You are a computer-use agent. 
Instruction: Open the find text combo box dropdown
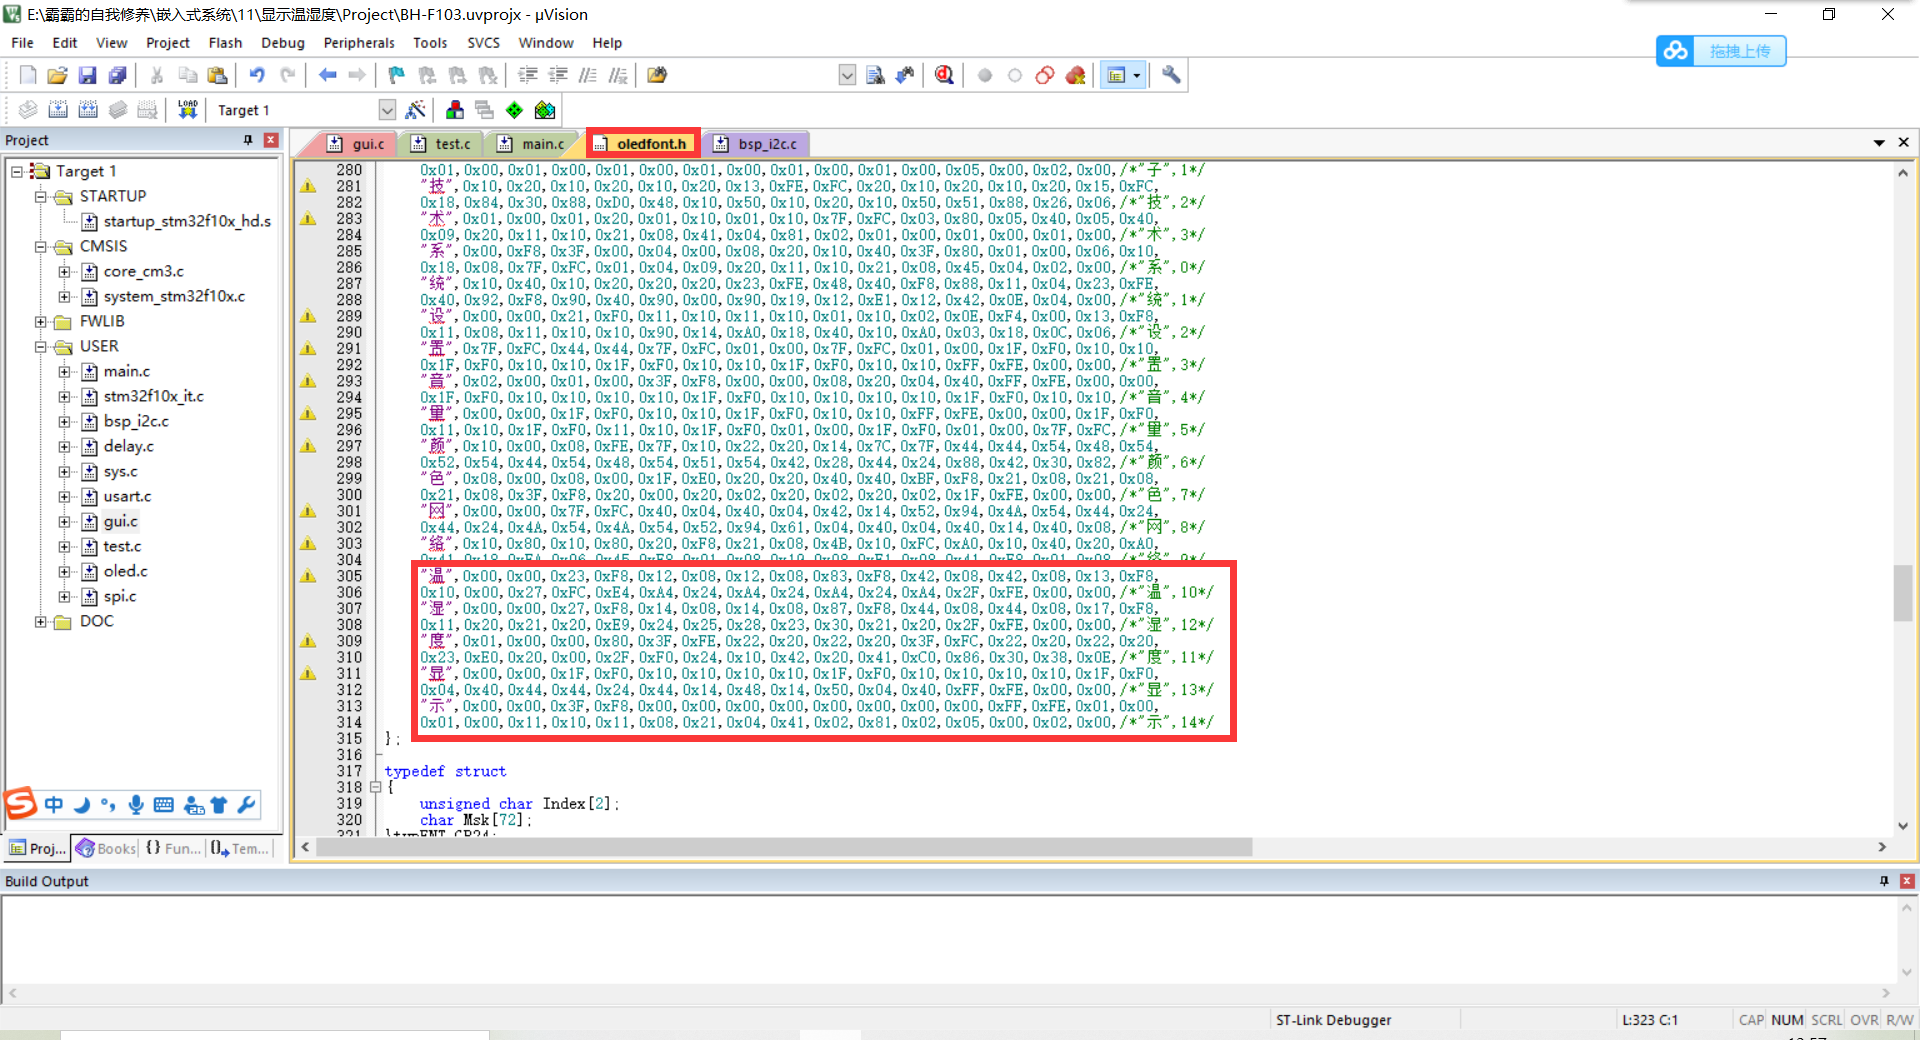[847, 75]
